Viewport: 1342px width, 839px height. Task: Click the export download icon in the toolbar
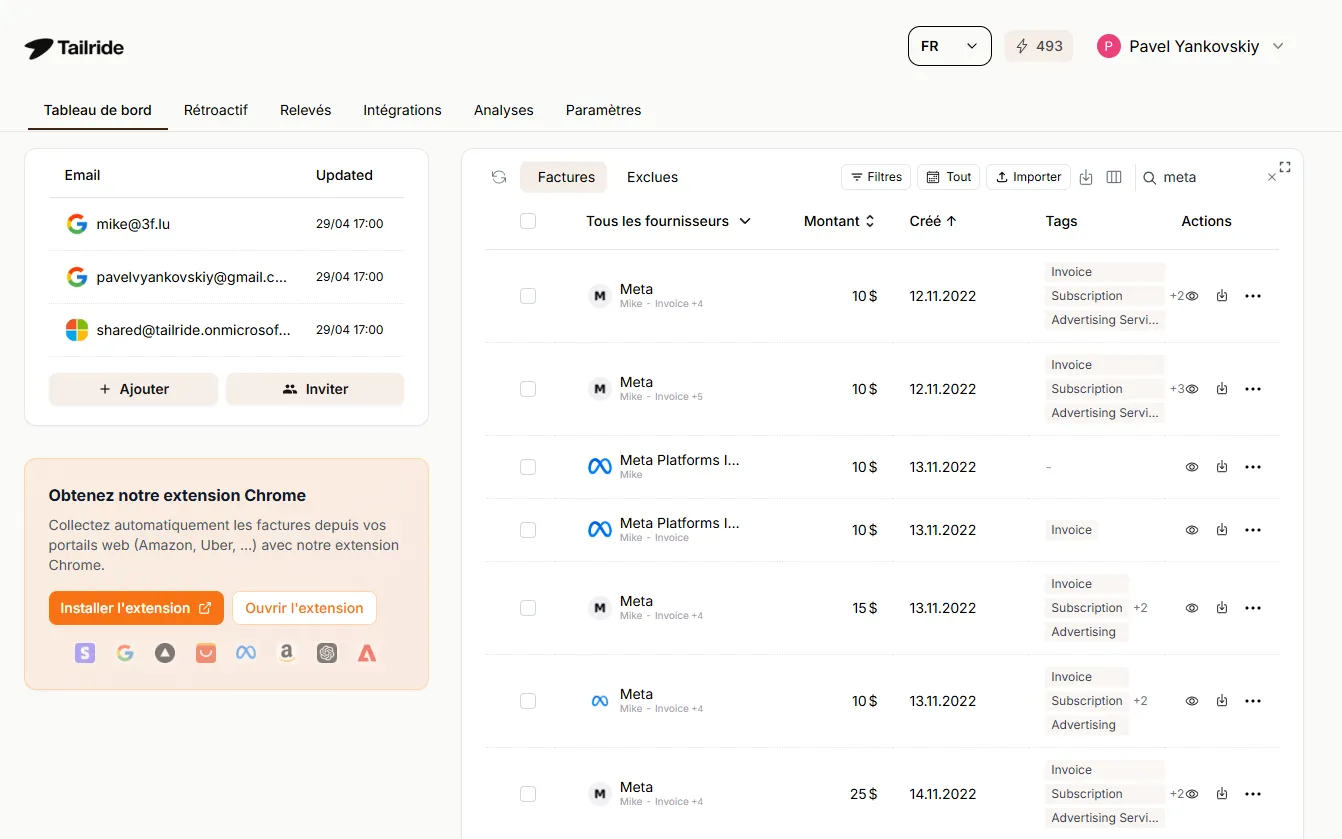(x=1086, y=176)
